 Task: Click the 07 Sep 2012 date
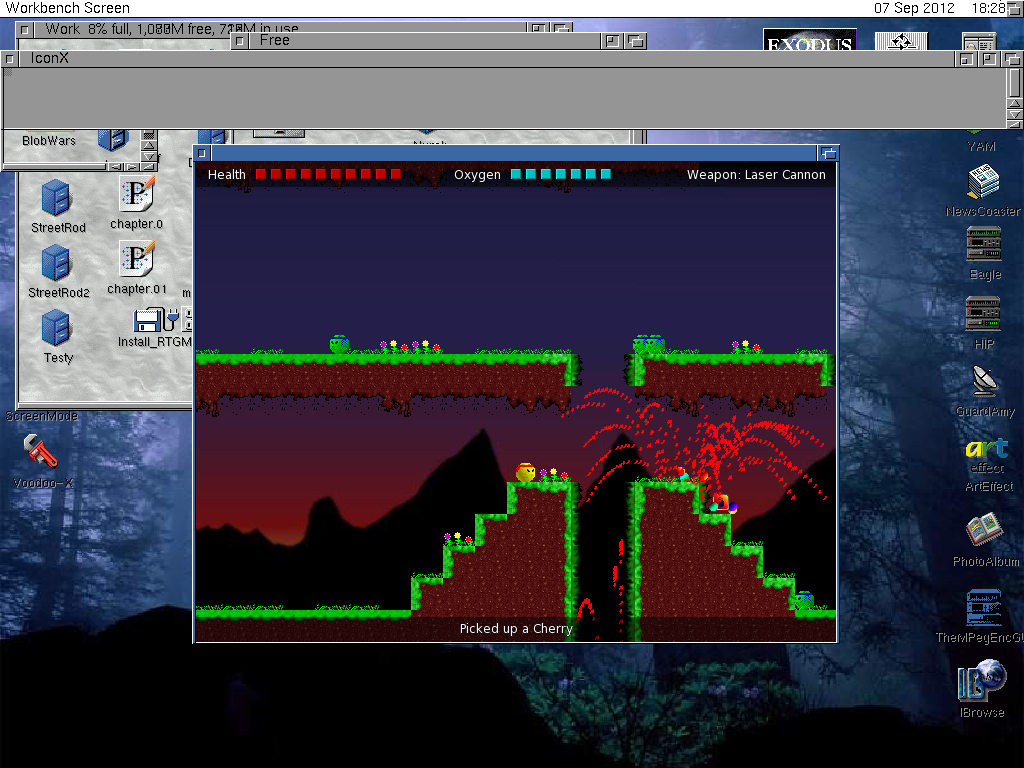pyautogui.click(x=914, y=8)
